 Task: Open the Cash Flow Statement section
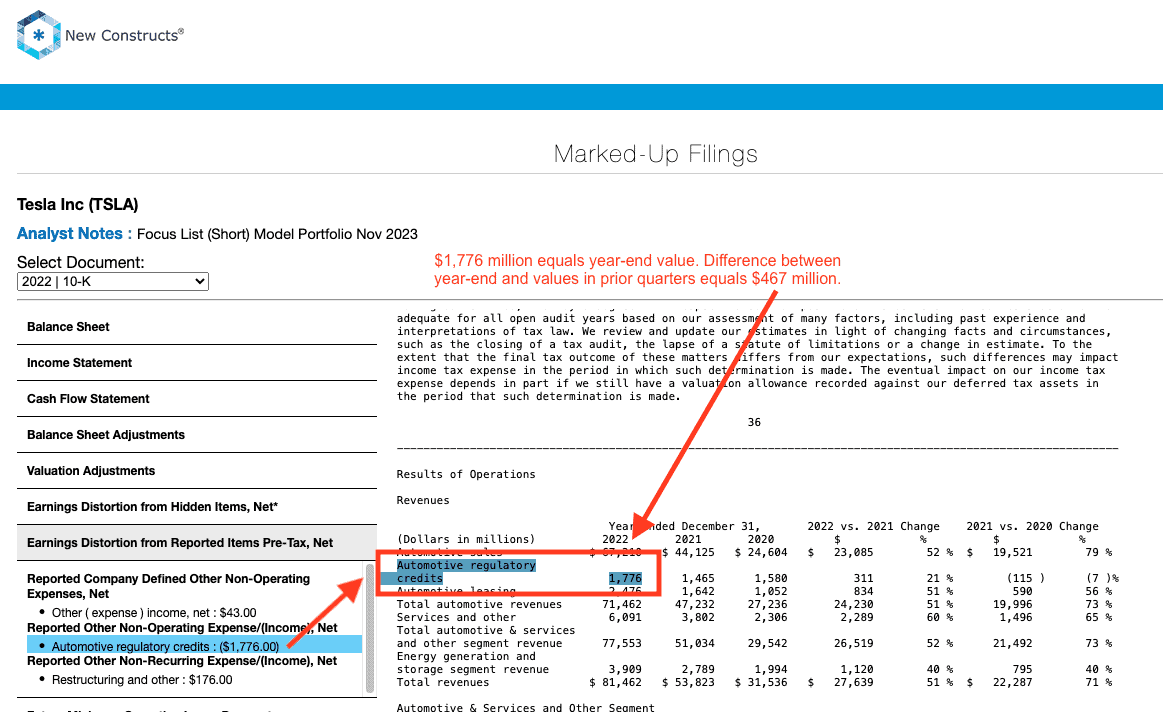click(x=197, y=399)
